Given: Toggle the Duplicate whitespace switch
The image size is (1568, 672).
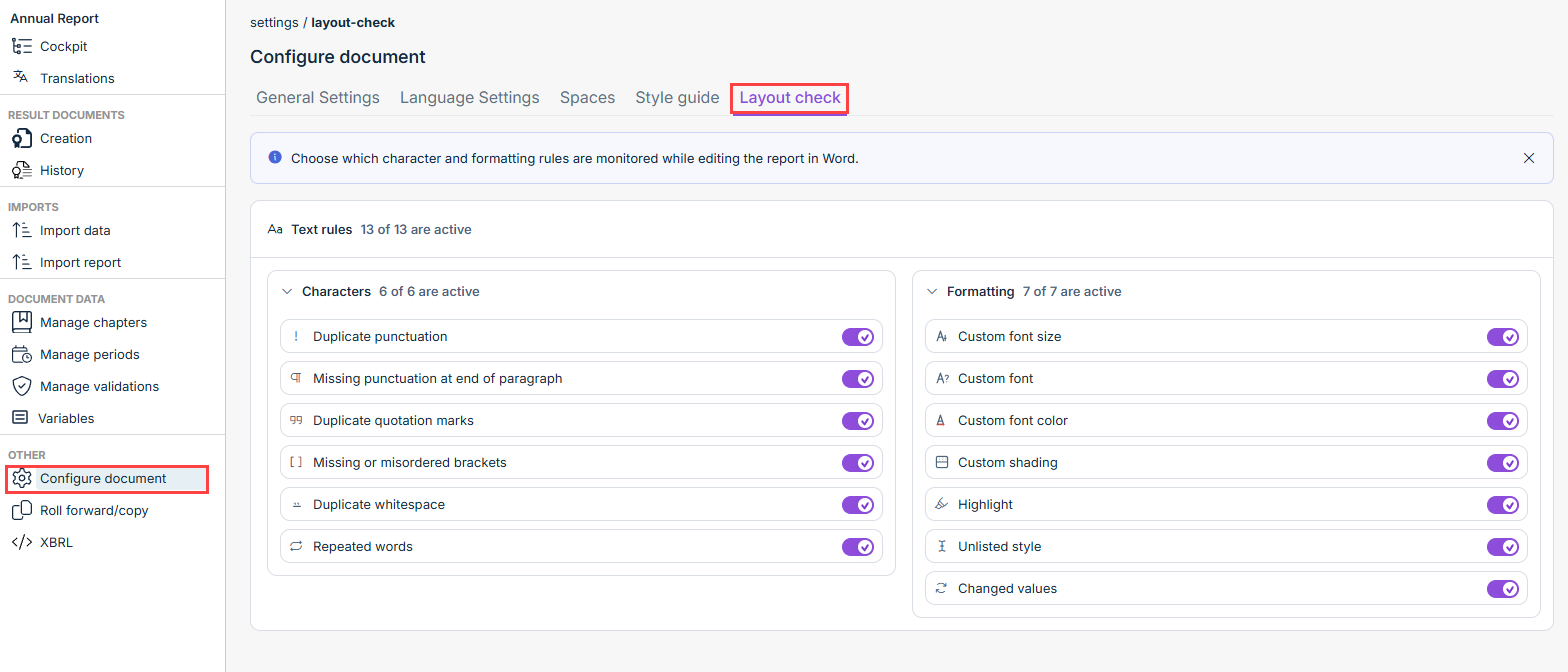Looking at the screenshot, I should pos(858,505).
